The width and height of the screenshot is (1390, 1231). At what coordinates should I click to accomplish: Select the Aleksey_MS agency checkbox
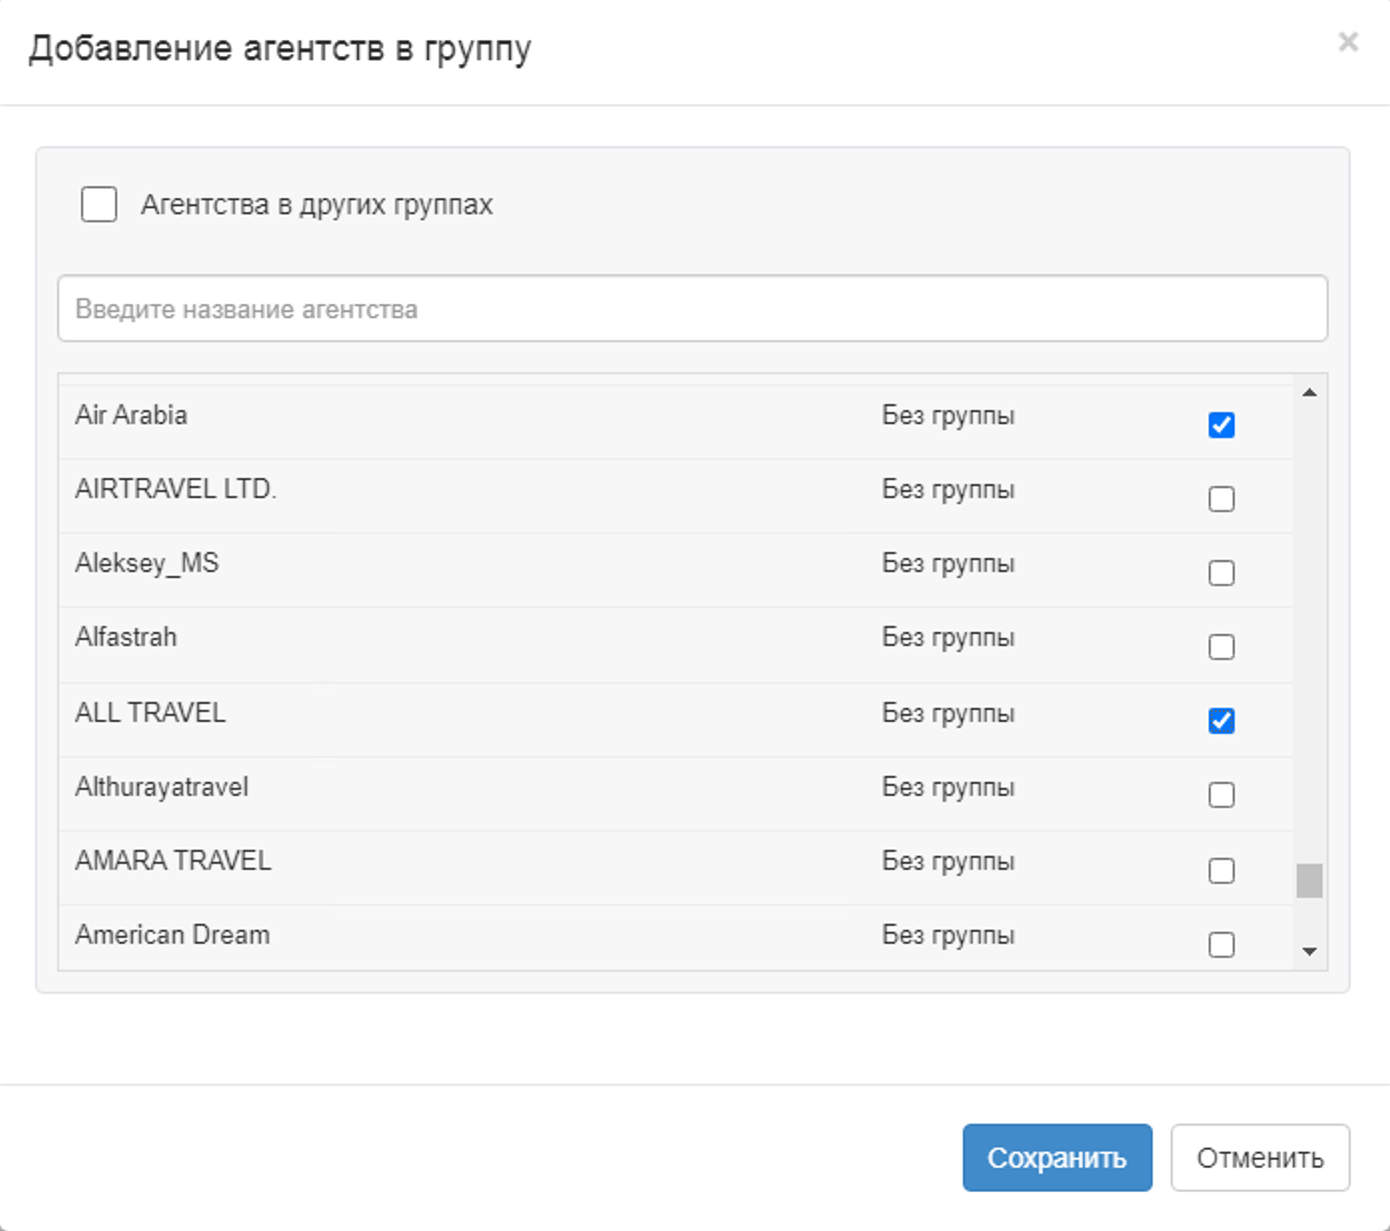(x=1221, y=573)
